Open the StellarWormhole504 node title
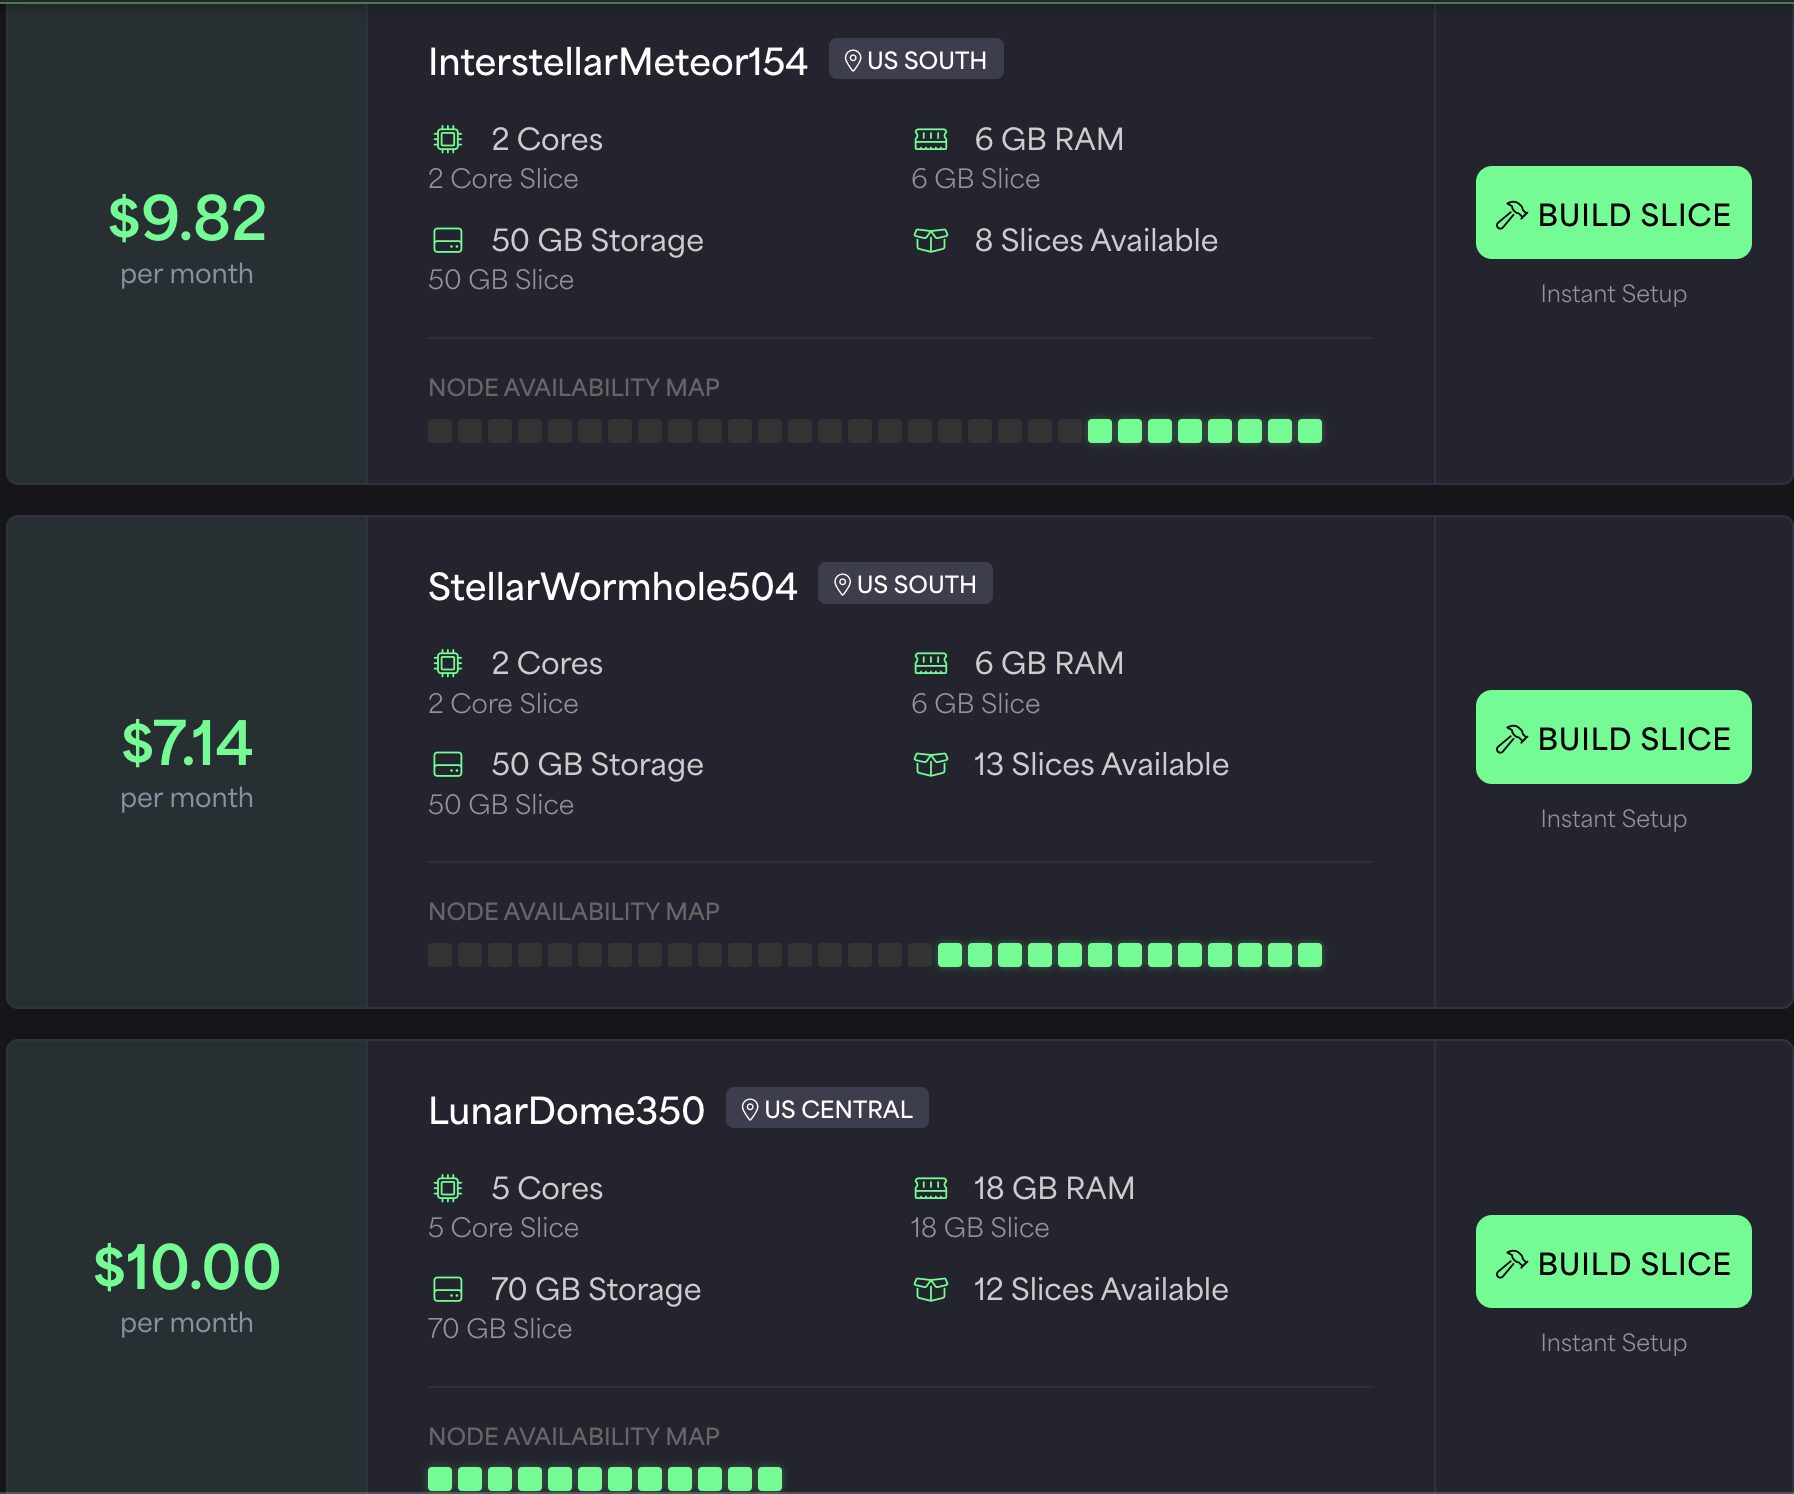 [x=612, y=587]
